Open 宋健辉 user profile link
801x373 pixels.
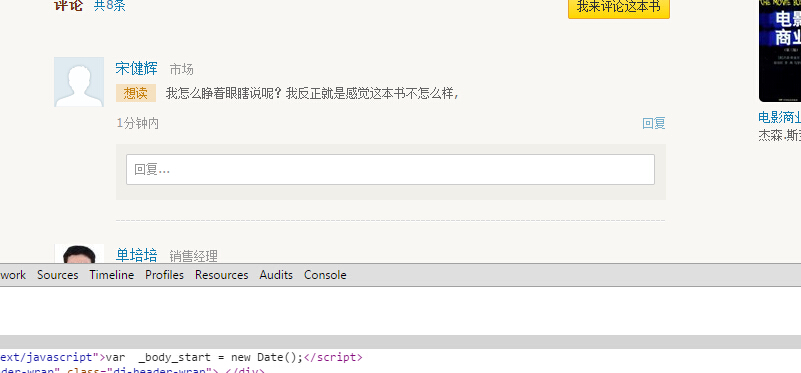pyautogui.click(x=136, y=68)
